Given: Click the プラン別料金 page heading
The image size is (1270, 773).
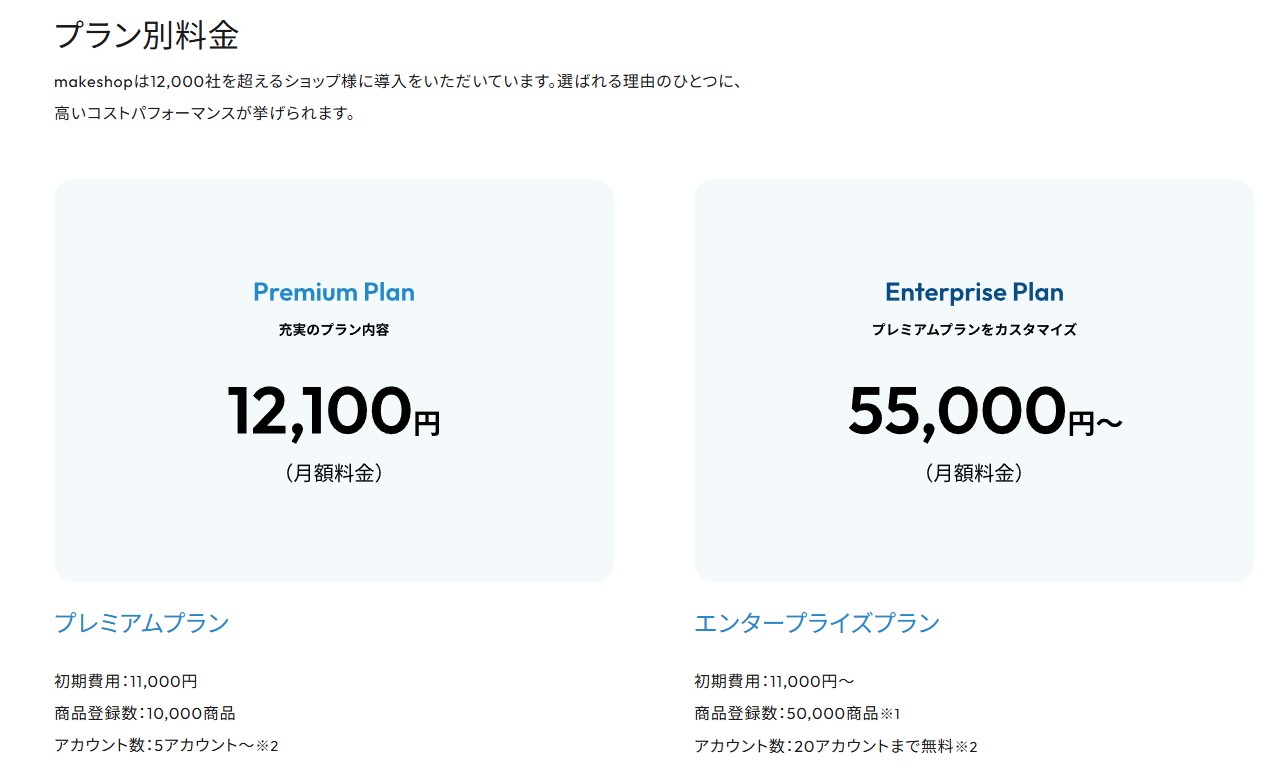Looking at the screenshot, I should (147, 37).
